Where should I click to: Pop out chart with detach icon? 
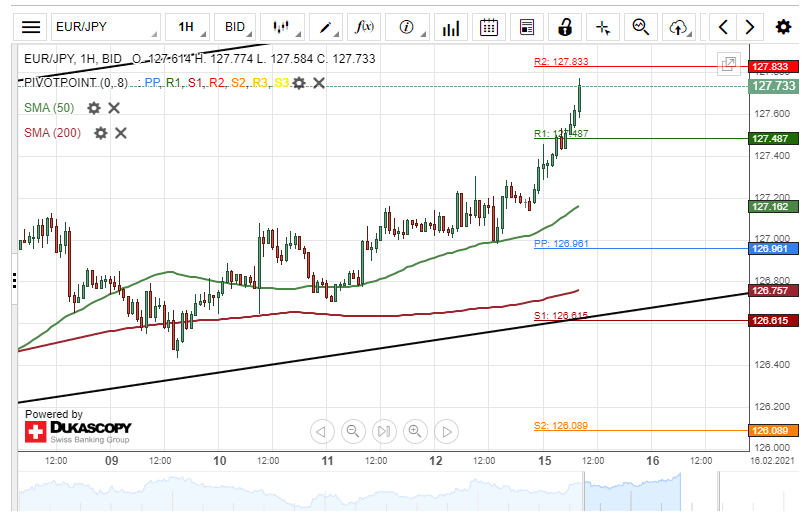(x=729, y=64)
